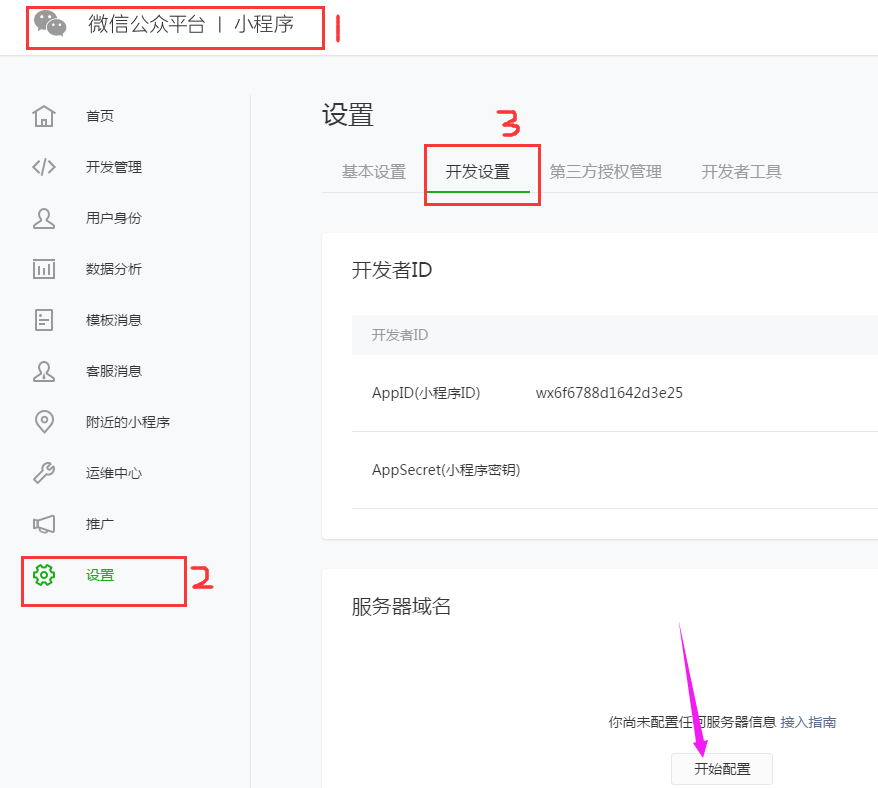Go to the 开发者工具 tab
878x788 pixels.
coord(741,172)
